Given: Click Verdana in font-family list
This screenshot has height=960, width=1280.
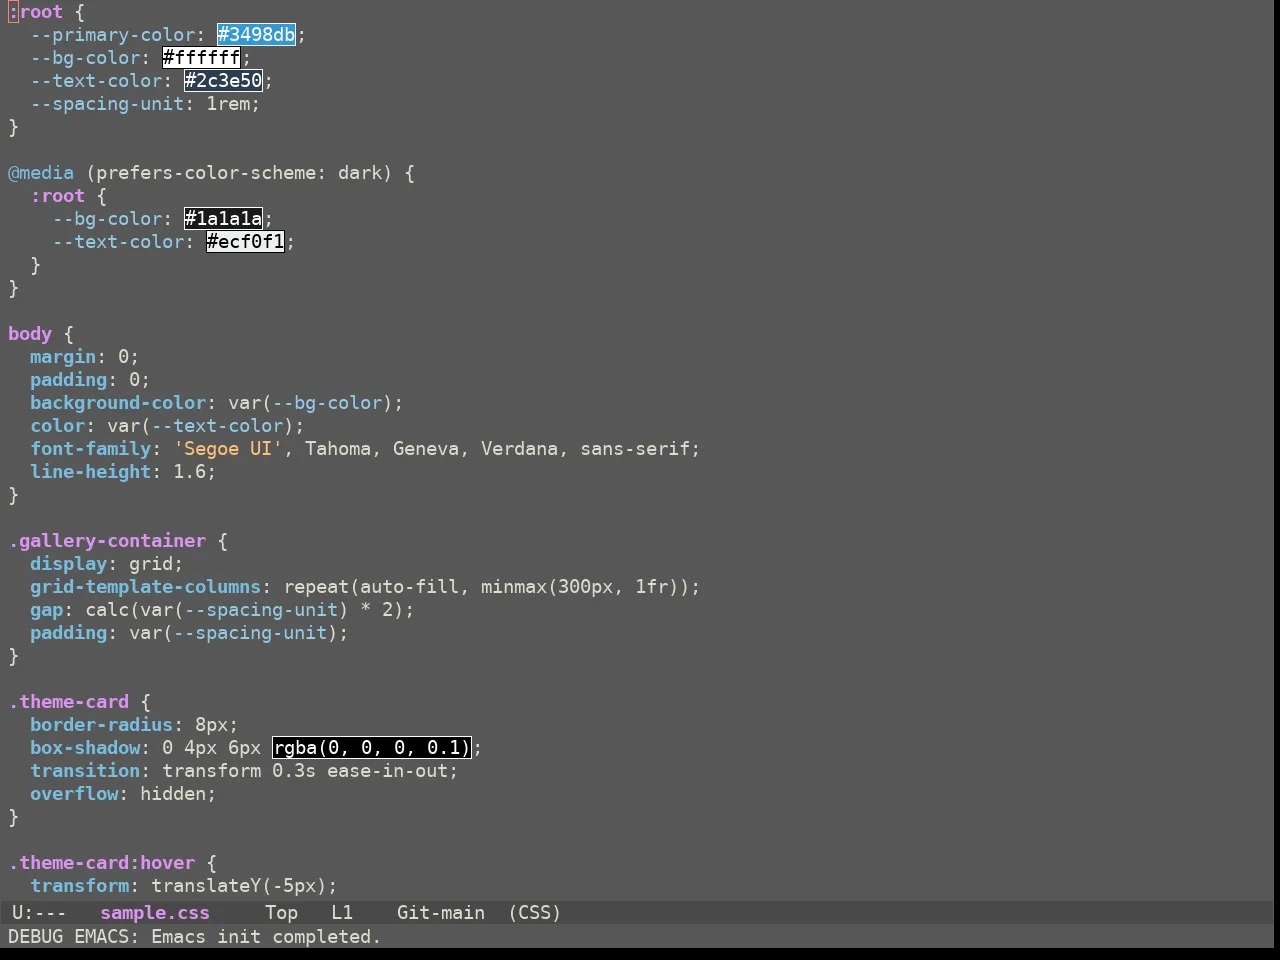Looking at the screenshot, I should pos(519,449).
